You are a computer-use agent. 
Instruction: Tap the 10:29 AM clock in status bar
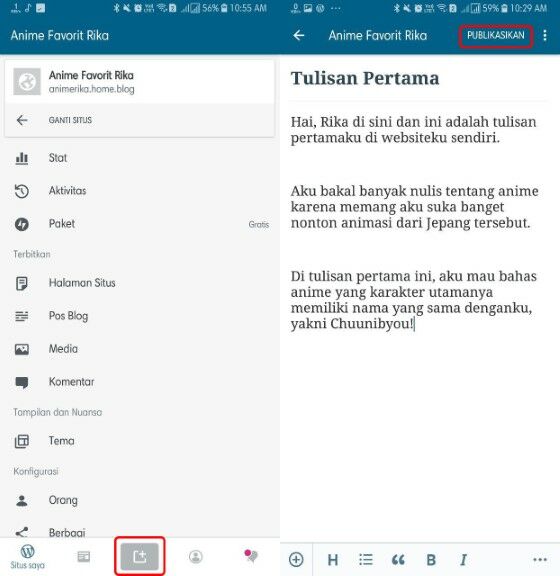click(x=528, y=8)
